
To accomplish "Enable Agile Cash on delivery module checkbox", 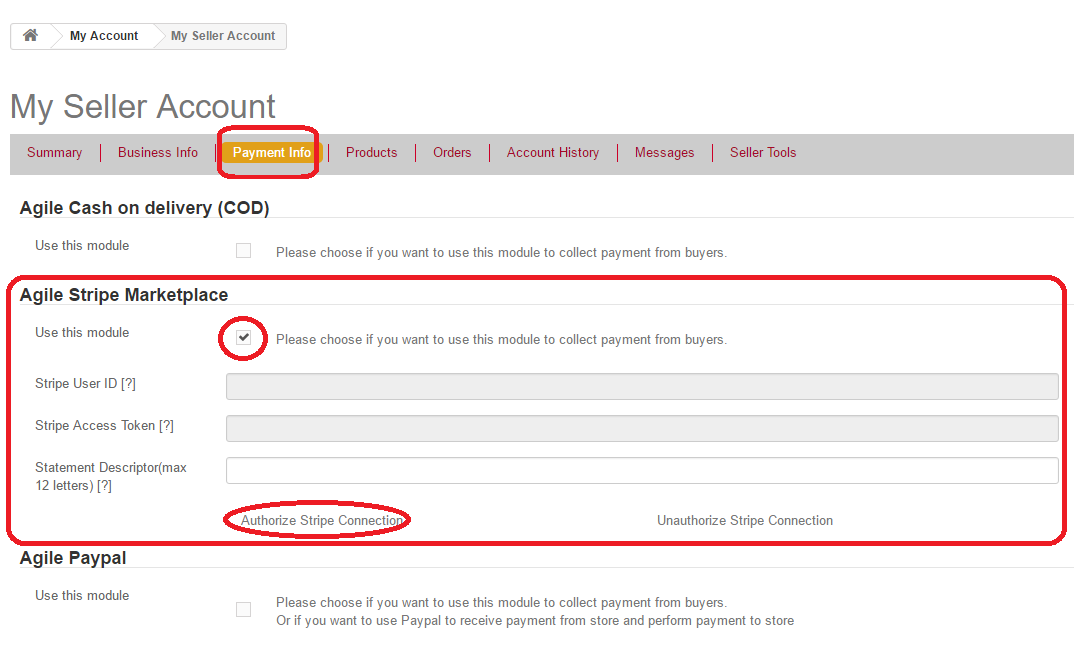I will [243, 251].
